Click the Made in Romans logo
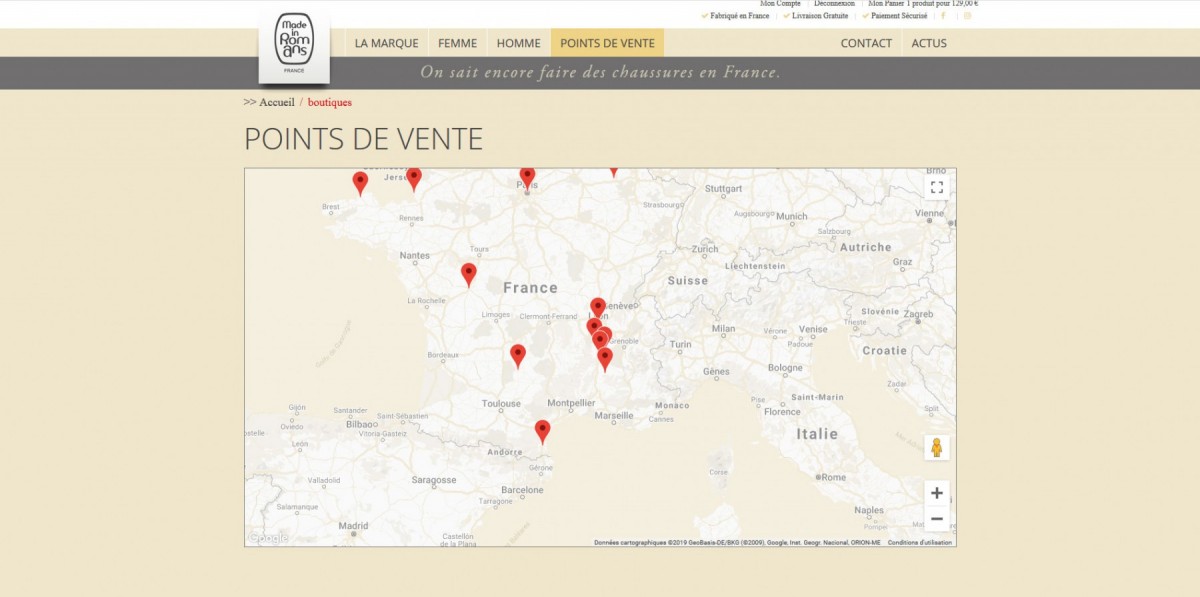The height and width of the screenshot is (597, 1200). (x=294, y=47)
